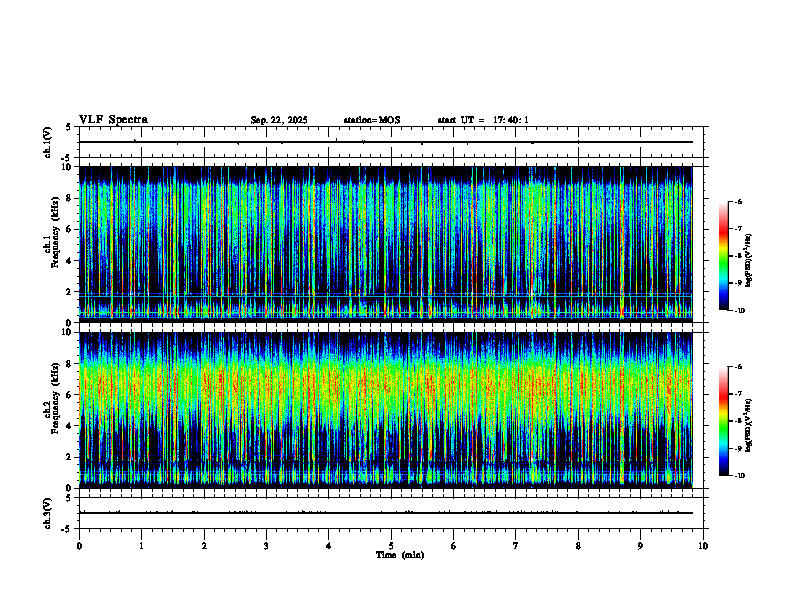Click the ch.1 colorbar log(PSD) label
Viewport: 792px width, 612px height.
(x=748, y=261)
